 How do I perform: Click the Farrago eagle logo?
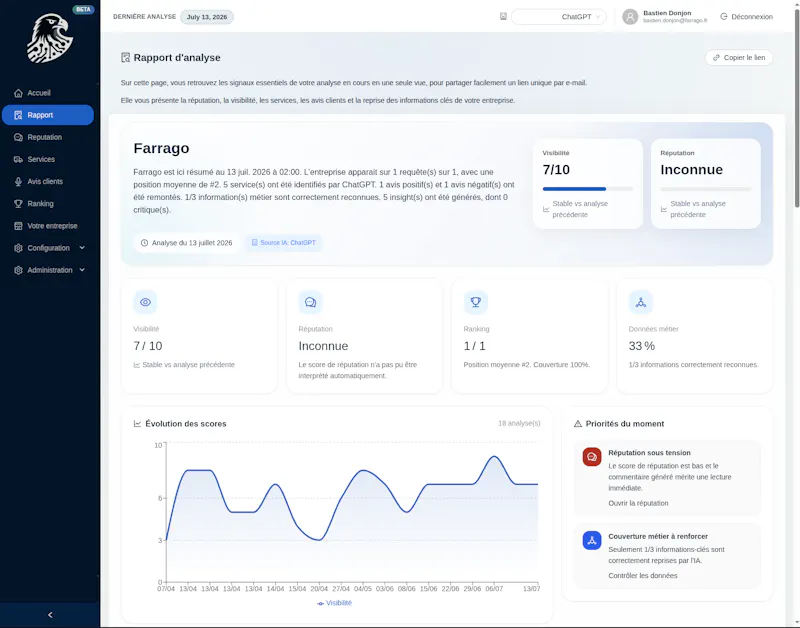point(50,38)
